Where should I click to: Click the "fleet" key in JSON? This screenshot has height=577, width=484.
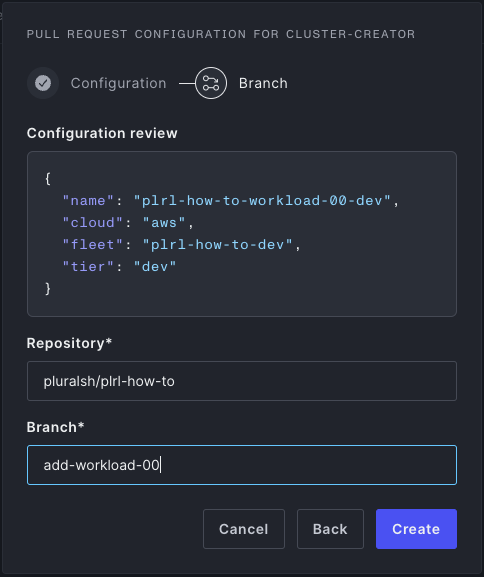tap(92, 245)
